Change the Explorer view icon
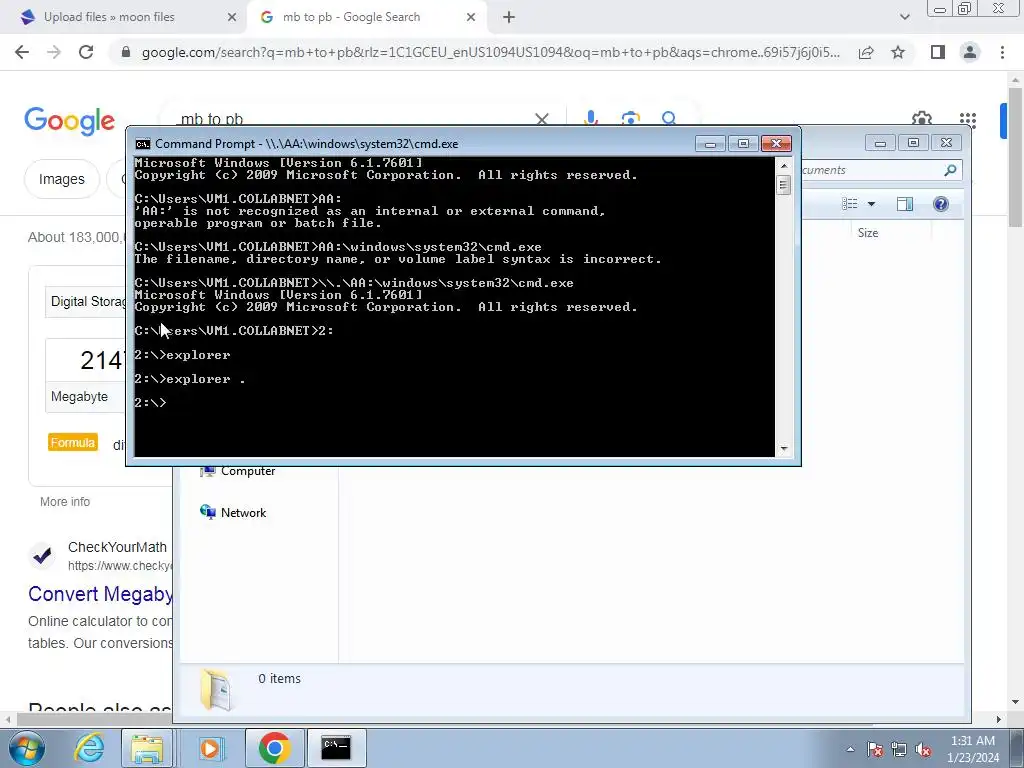The image size is (1024, 768). (850, 204)
